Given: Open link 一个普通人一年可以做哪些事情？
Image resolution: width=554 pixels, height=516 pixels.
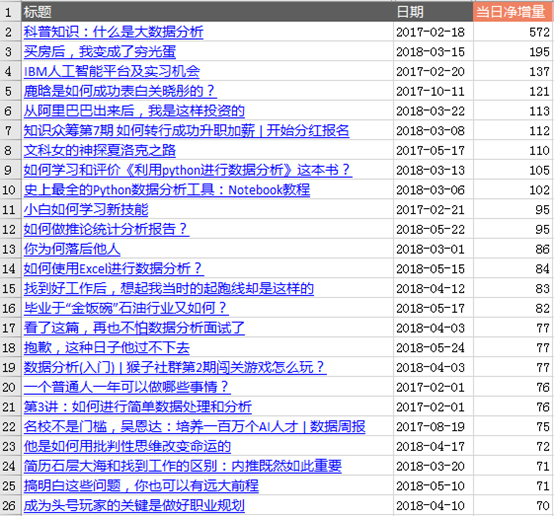Looking at the screenshot, I should tap(127, 387).
